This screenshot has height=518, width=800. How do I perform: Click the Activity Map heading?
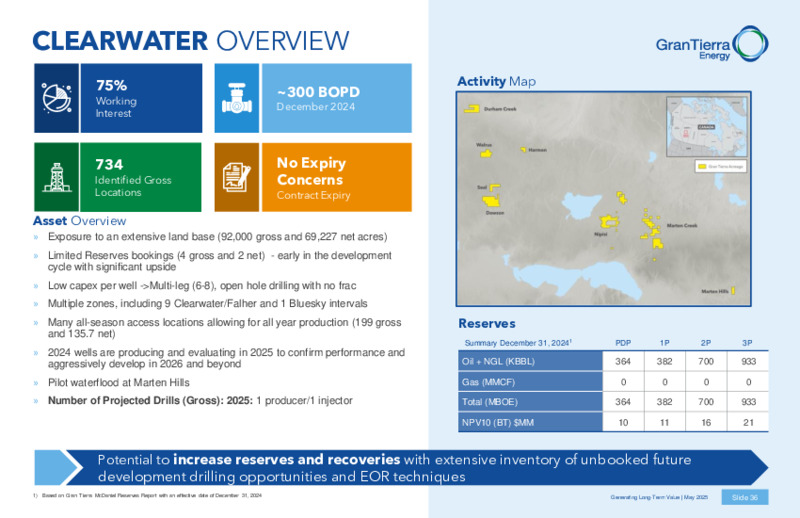496,82
